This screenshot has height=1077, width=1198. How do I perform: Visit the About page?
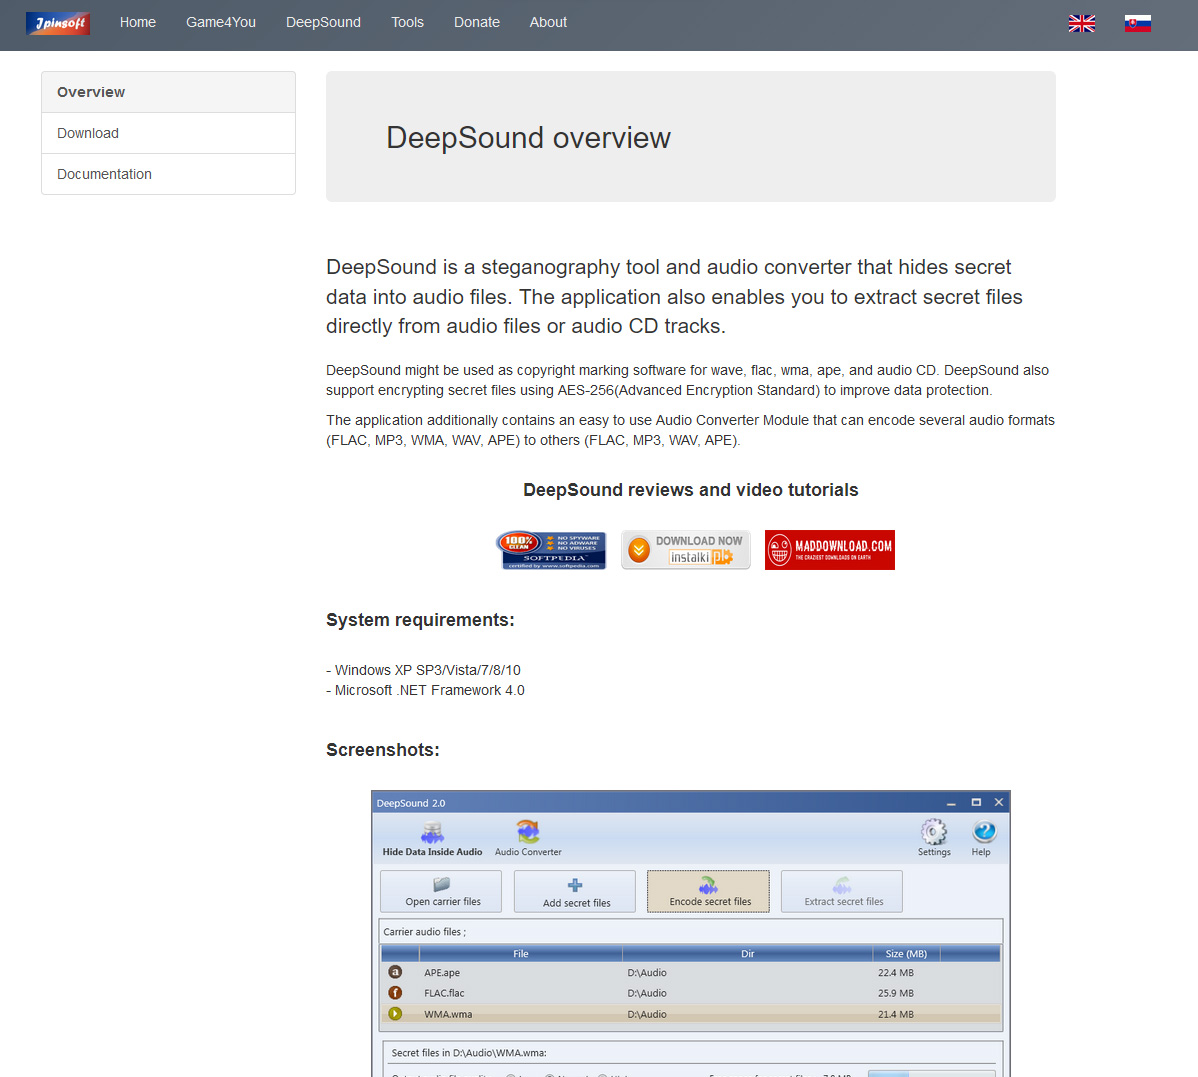pos(548,22)
